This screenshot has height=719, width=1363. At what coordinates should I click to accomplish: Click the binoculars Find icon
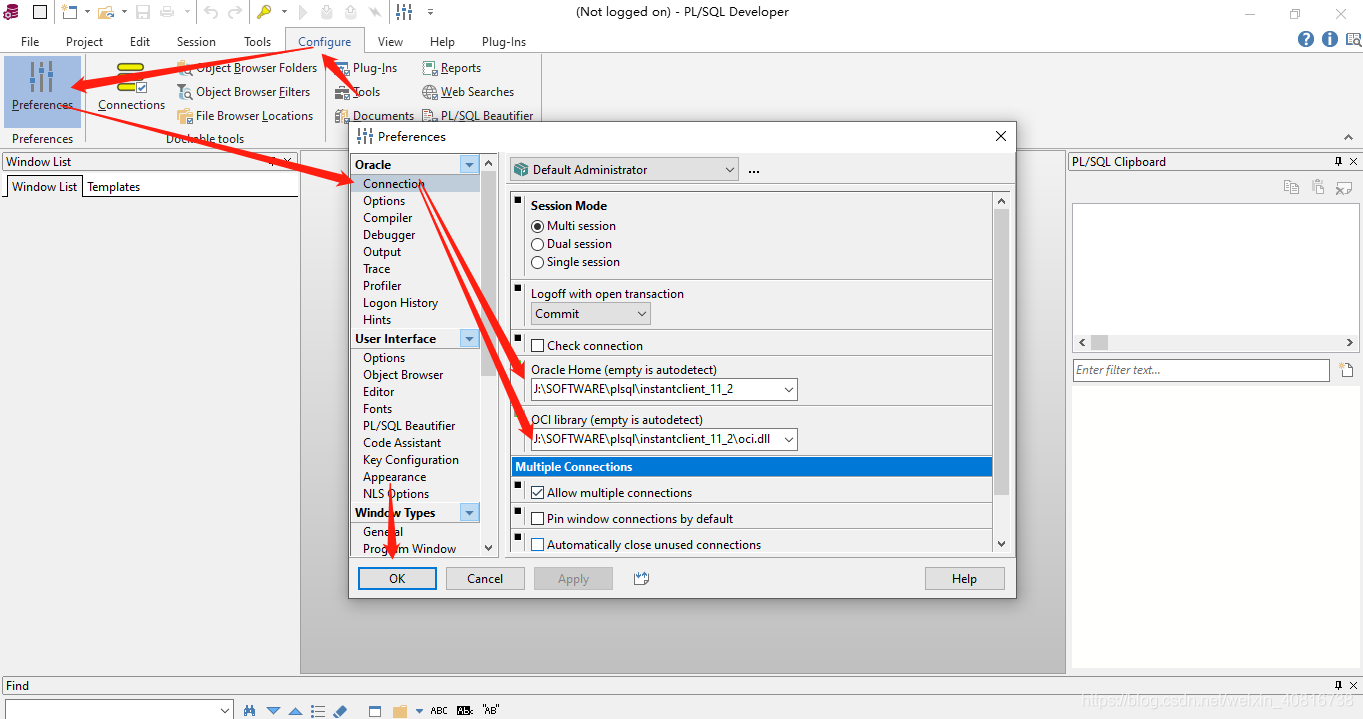[250, 711]
